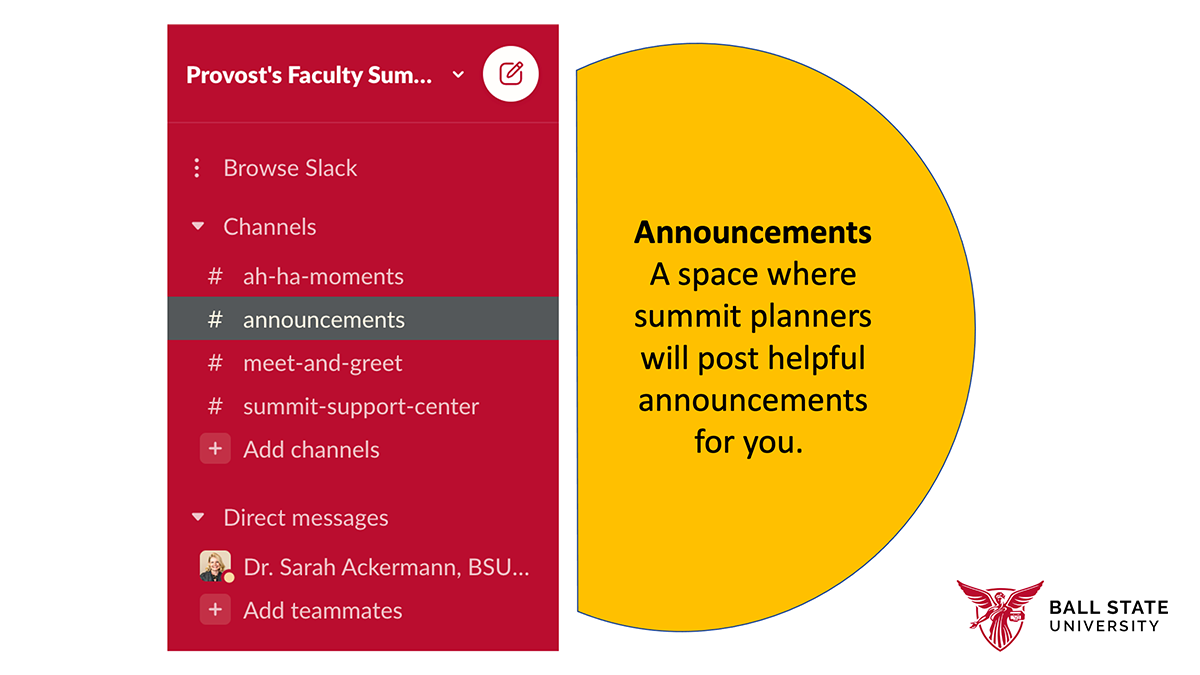Collapse the Channels section triangle
The height and width of the screenshot is (675, 1200).
(x=198, y=227)
